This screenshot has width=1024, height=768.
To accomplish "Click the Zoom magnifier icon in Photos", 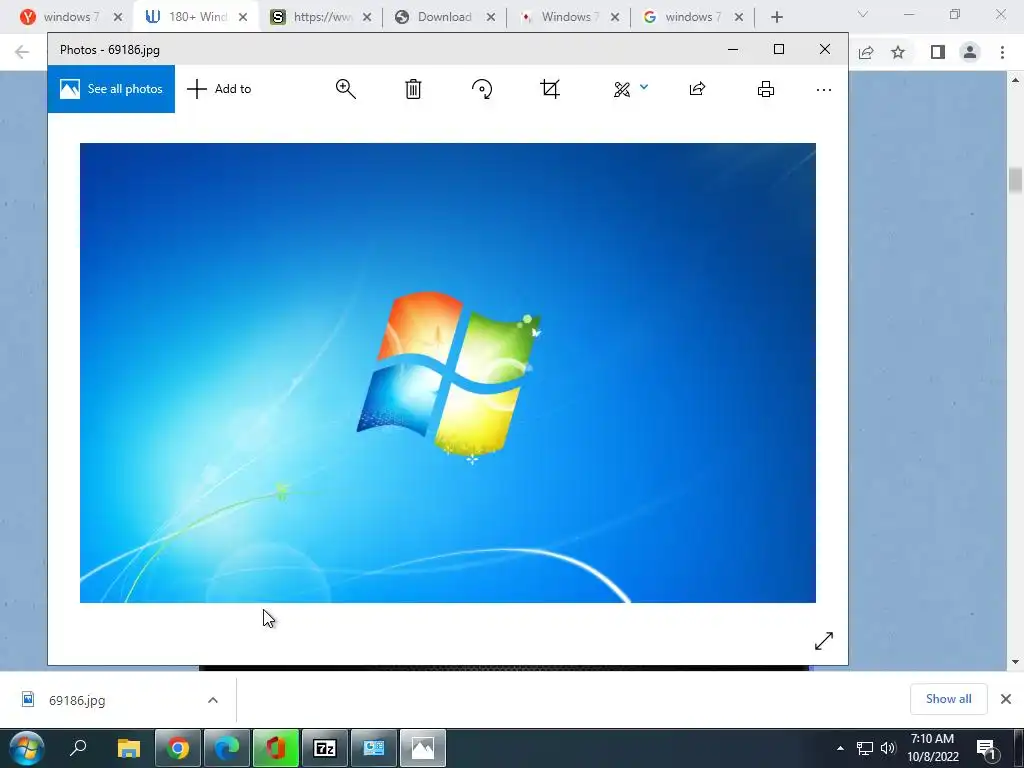I will 345,89.
